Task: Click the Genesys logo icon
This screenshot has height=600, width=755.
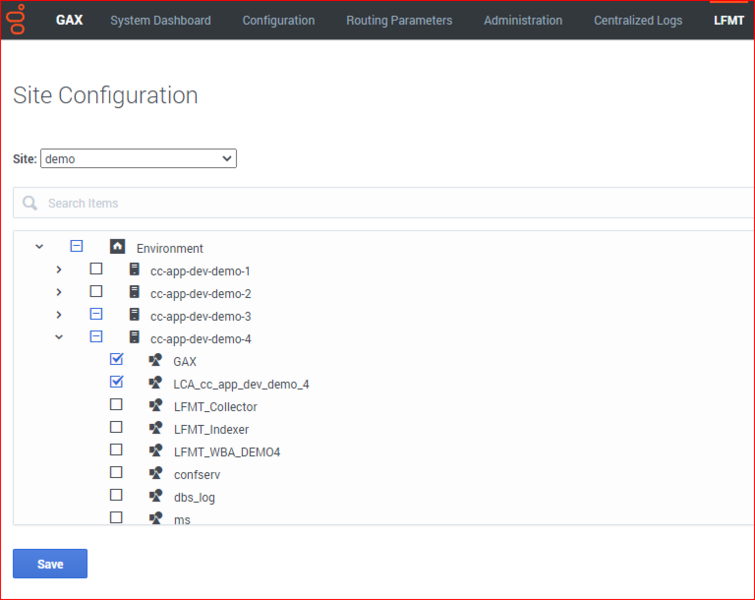Action: 16,20
